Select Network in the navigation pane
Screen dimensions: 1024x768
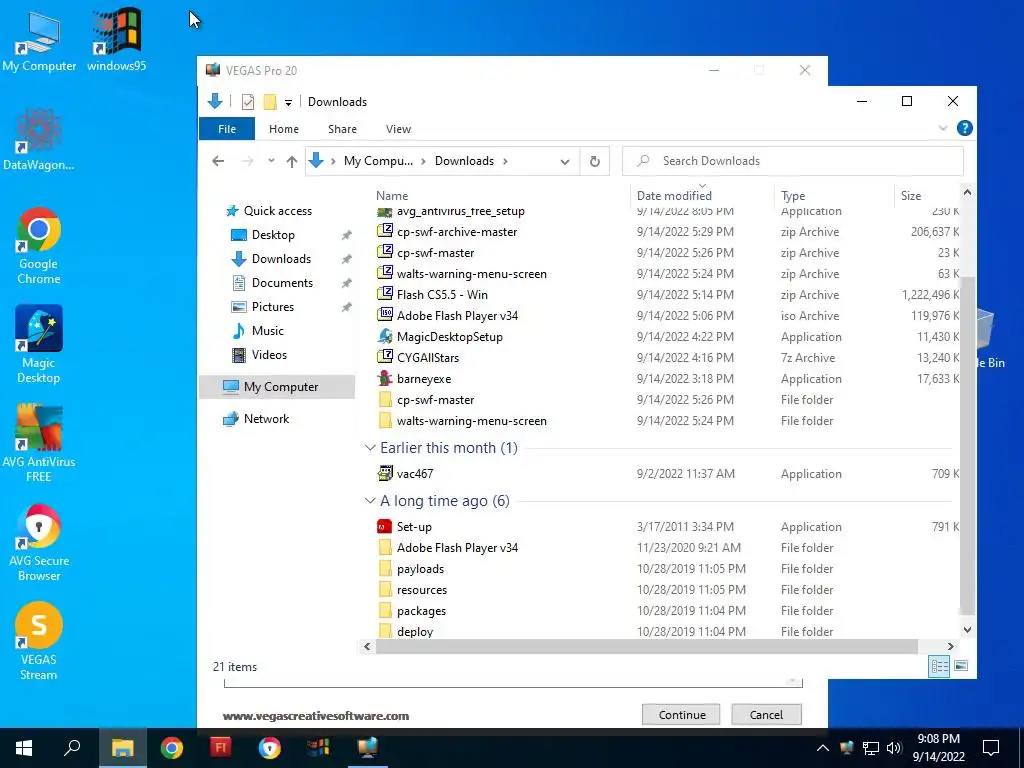click(266, 419)
